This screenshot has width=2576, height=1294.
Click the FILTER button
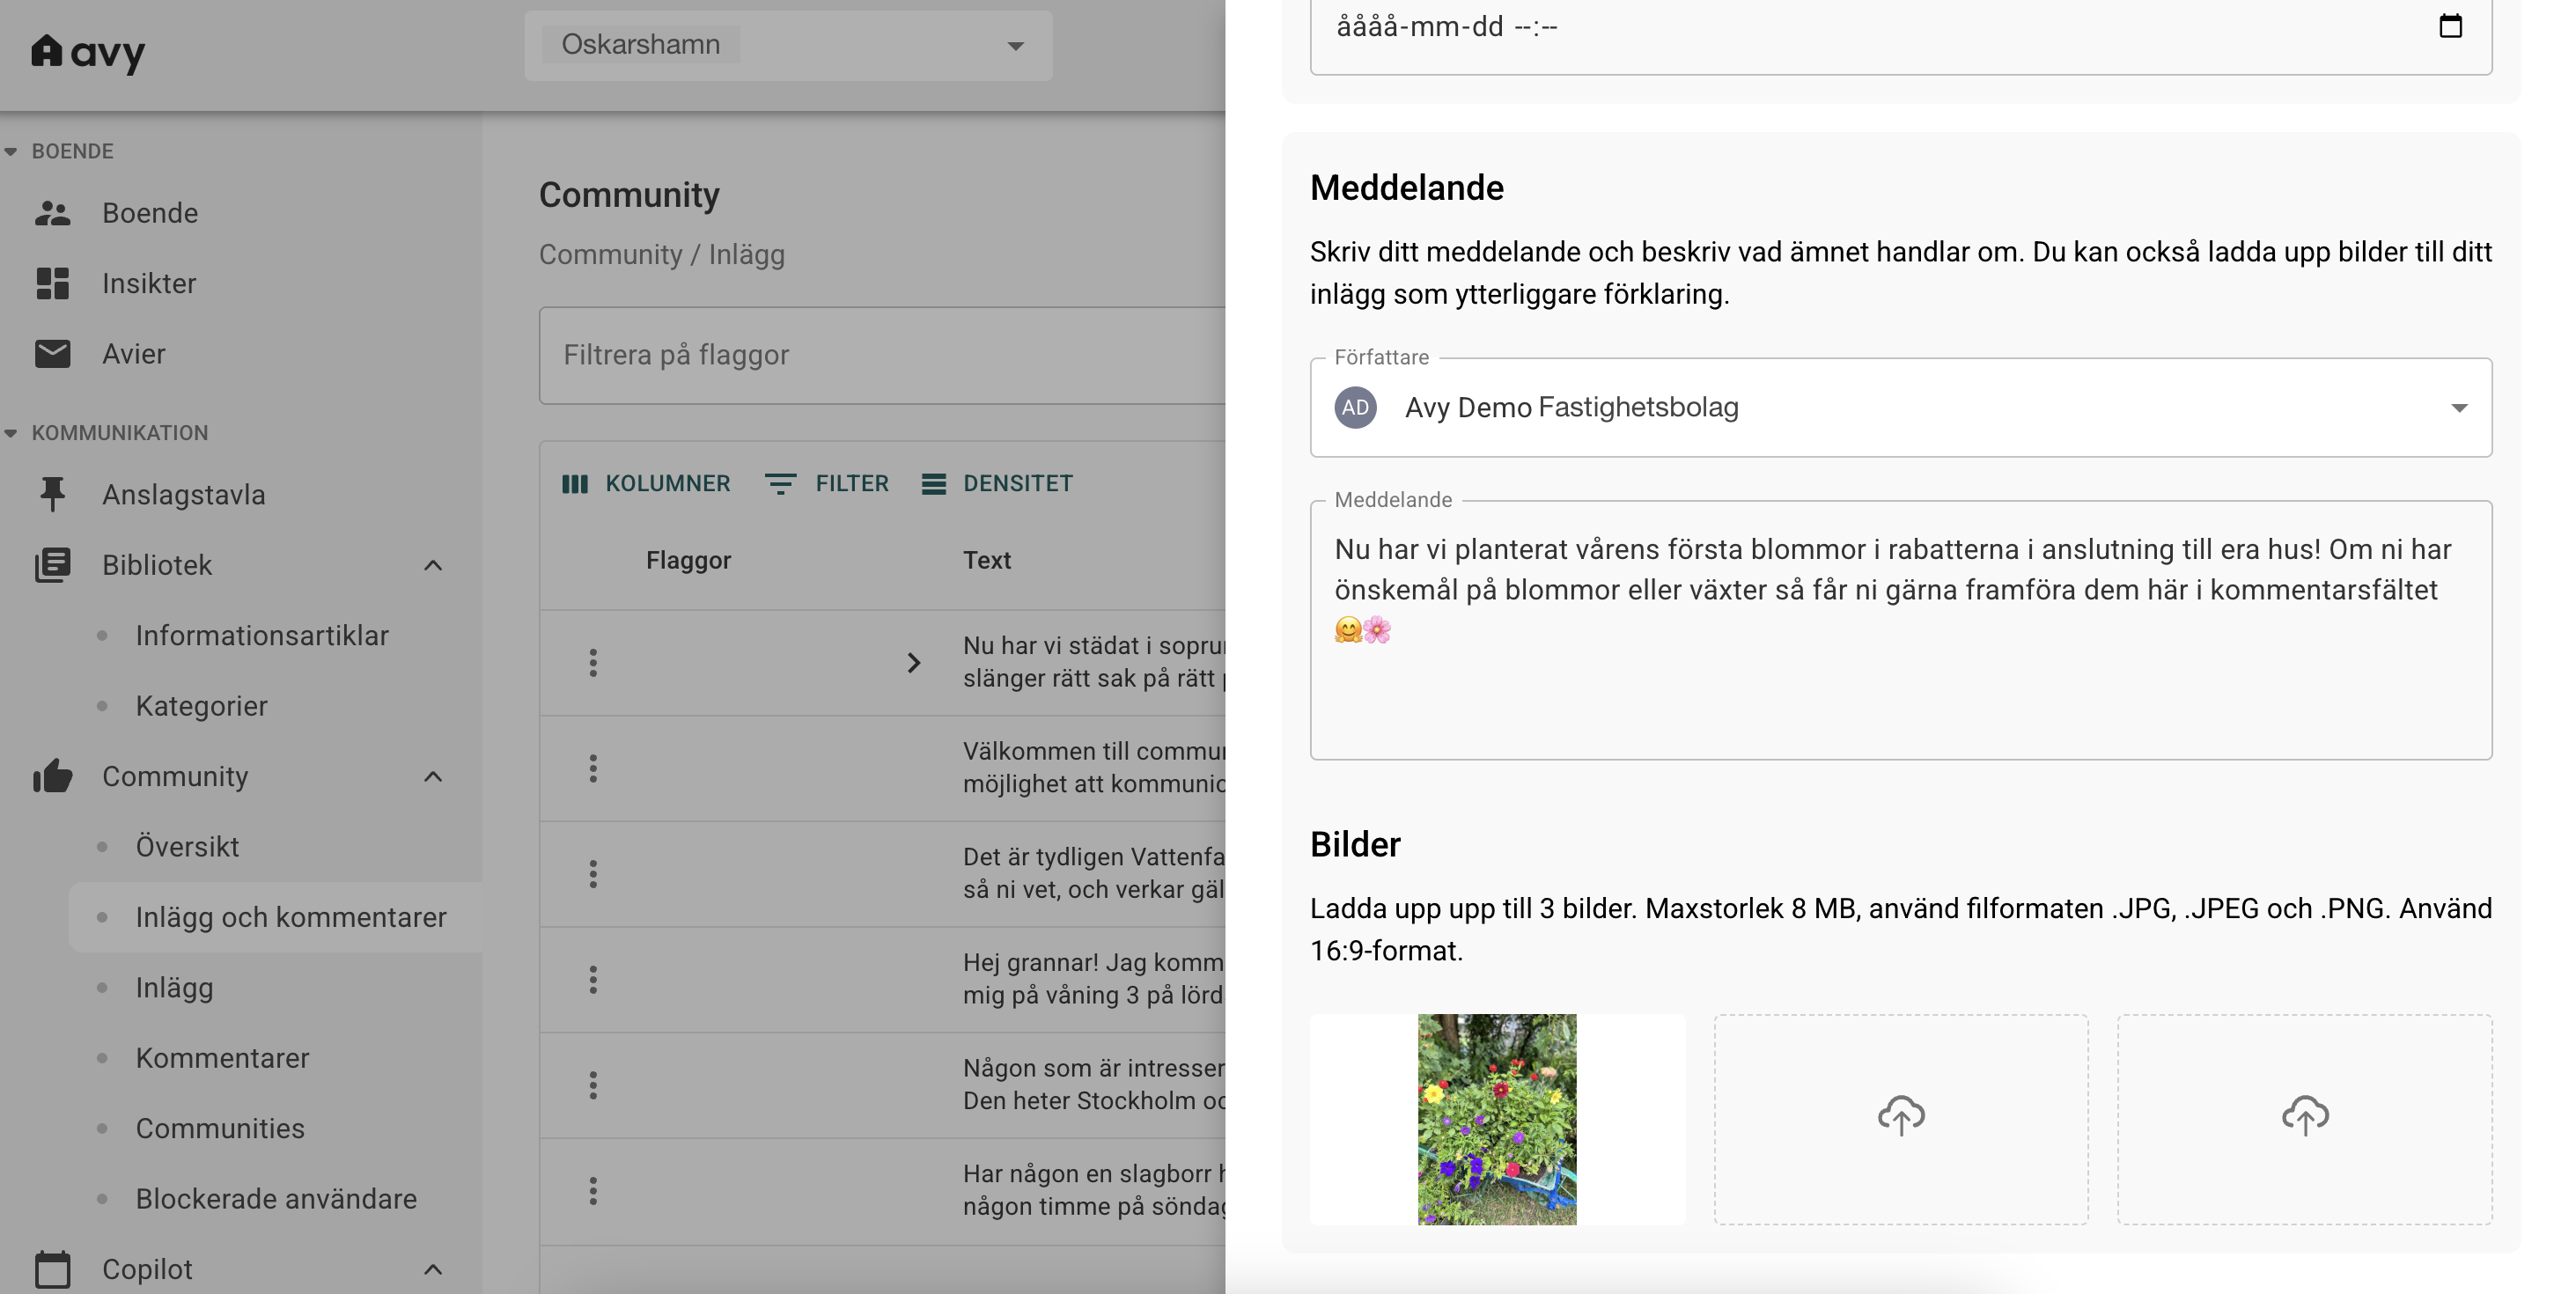(x=827, y=484)
